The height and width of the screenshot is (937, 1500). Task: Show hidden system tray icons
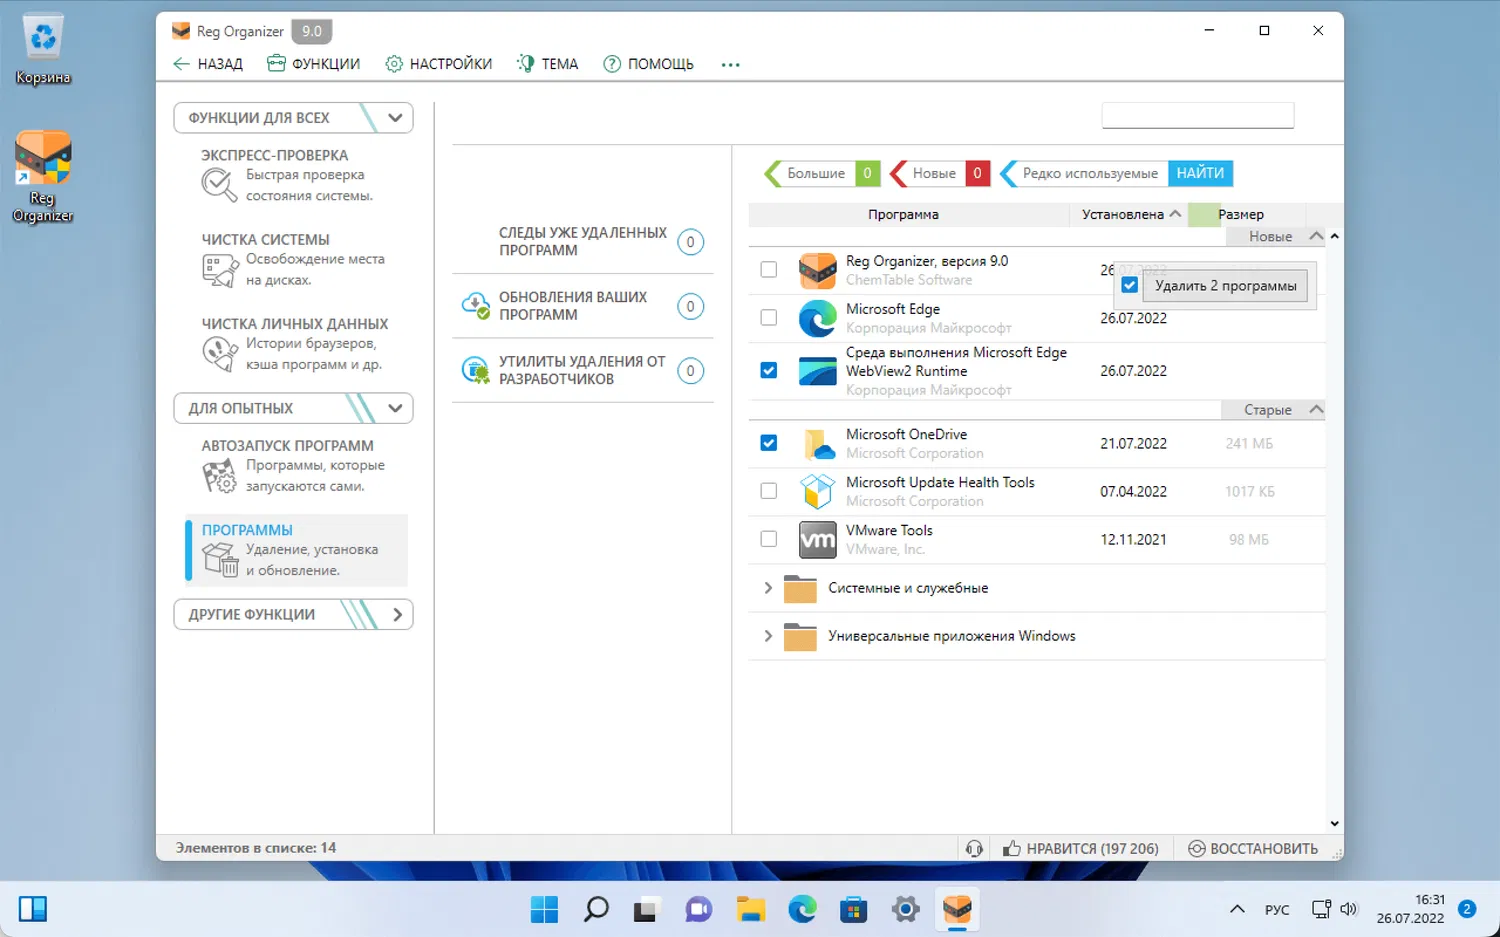click(x=1237, y=909)
